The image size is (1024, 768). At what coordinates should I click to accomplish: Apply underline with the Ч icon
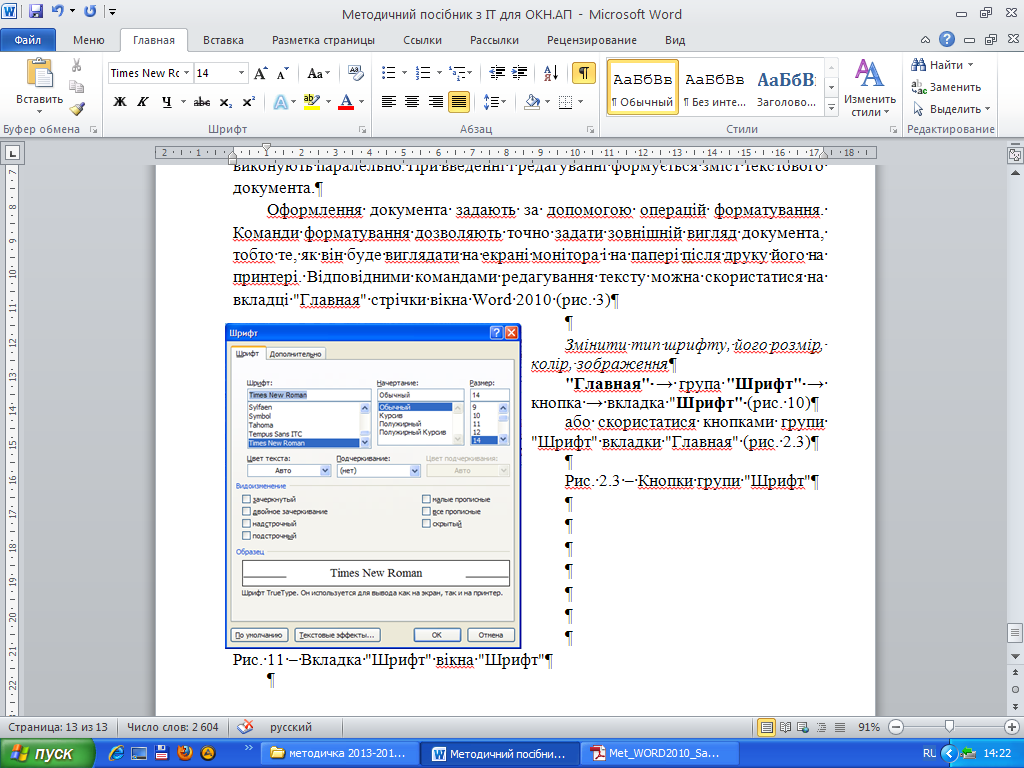click(167, 102)
